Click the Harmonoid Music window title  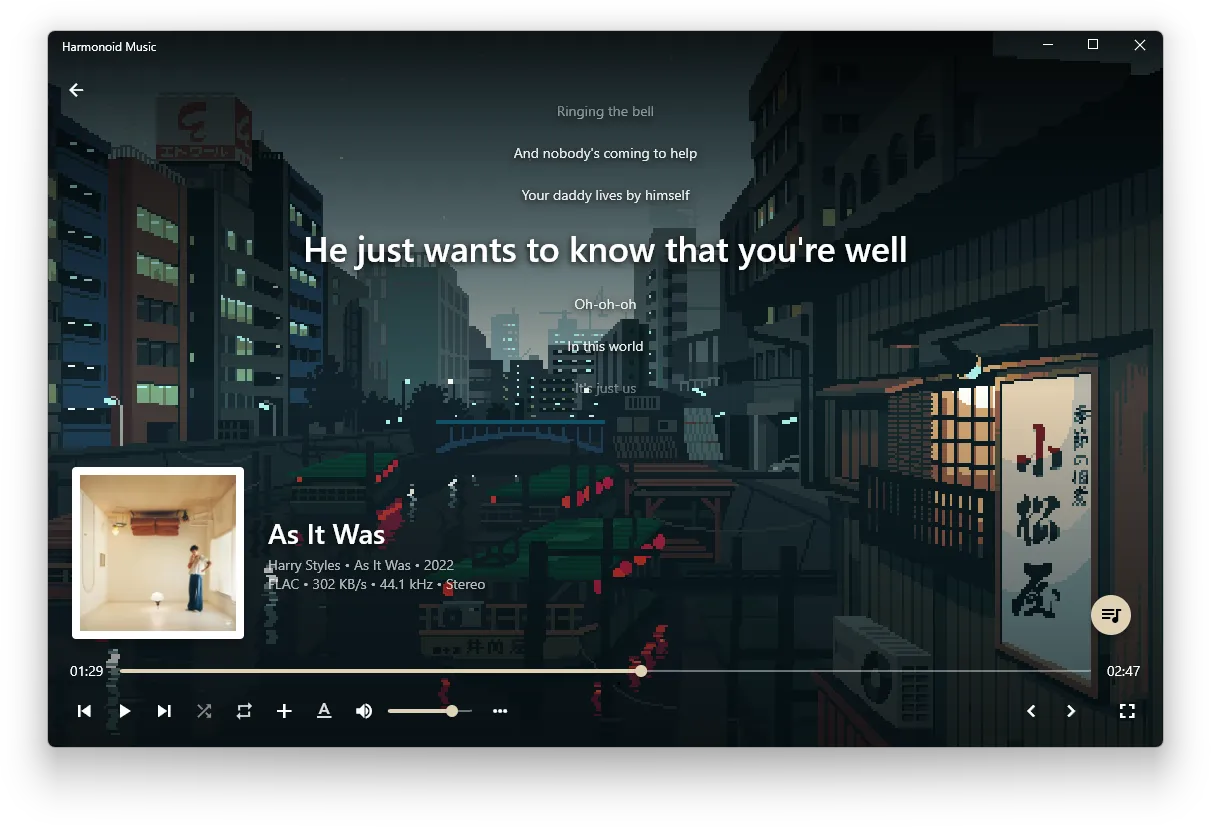click(109, 46)
